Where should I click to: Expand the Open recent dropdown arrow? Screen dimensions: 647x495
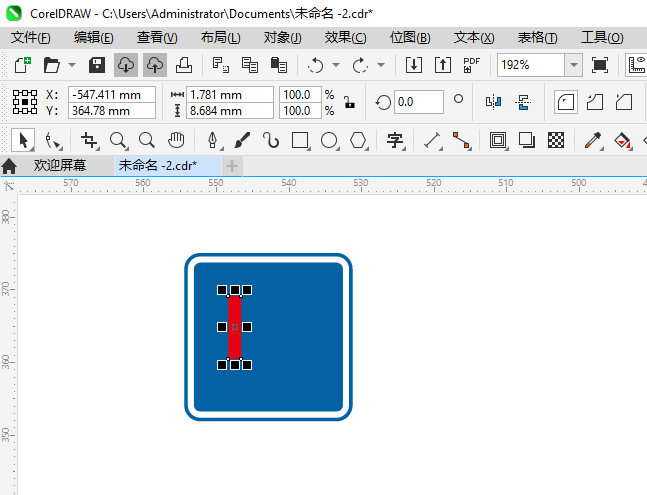72,65
